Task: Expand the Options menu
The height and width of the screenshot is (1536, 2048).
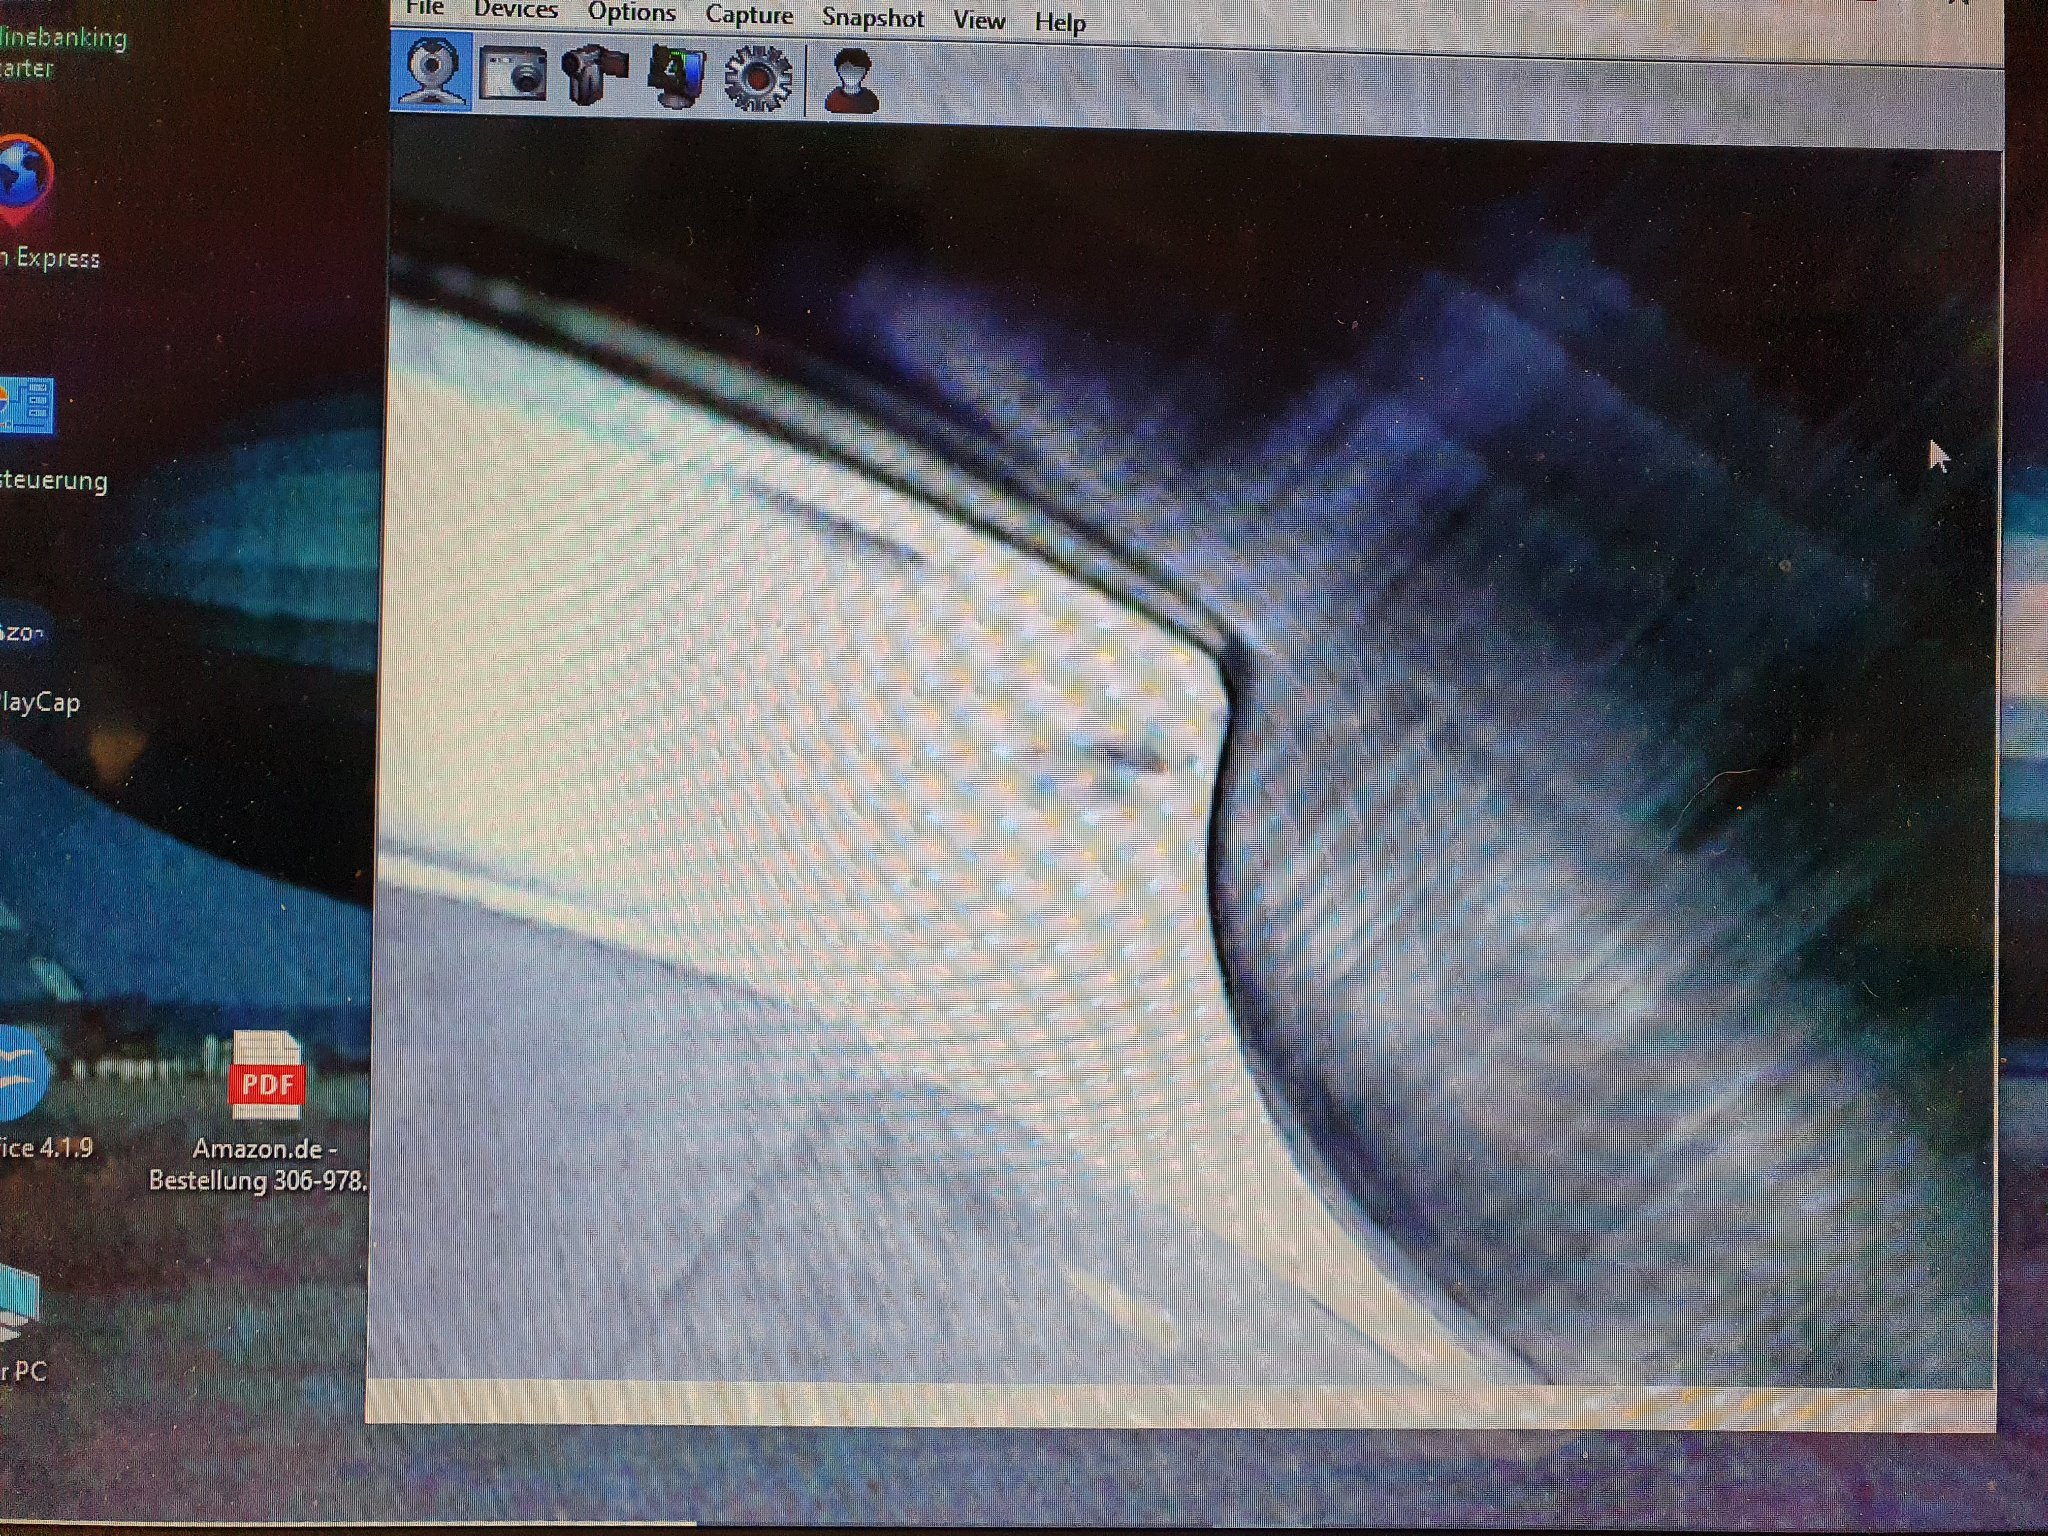Action: 631,13
